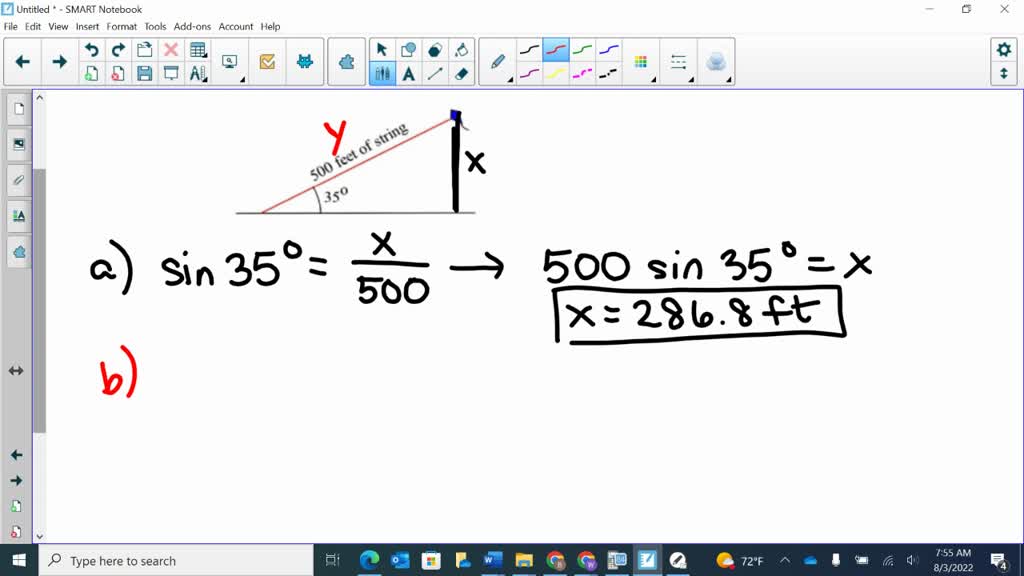Open the Attachments paperclip sidebar panel
Image resolution: width=1024 pixels, height=576 pixels.
click(x=18, y=180)
